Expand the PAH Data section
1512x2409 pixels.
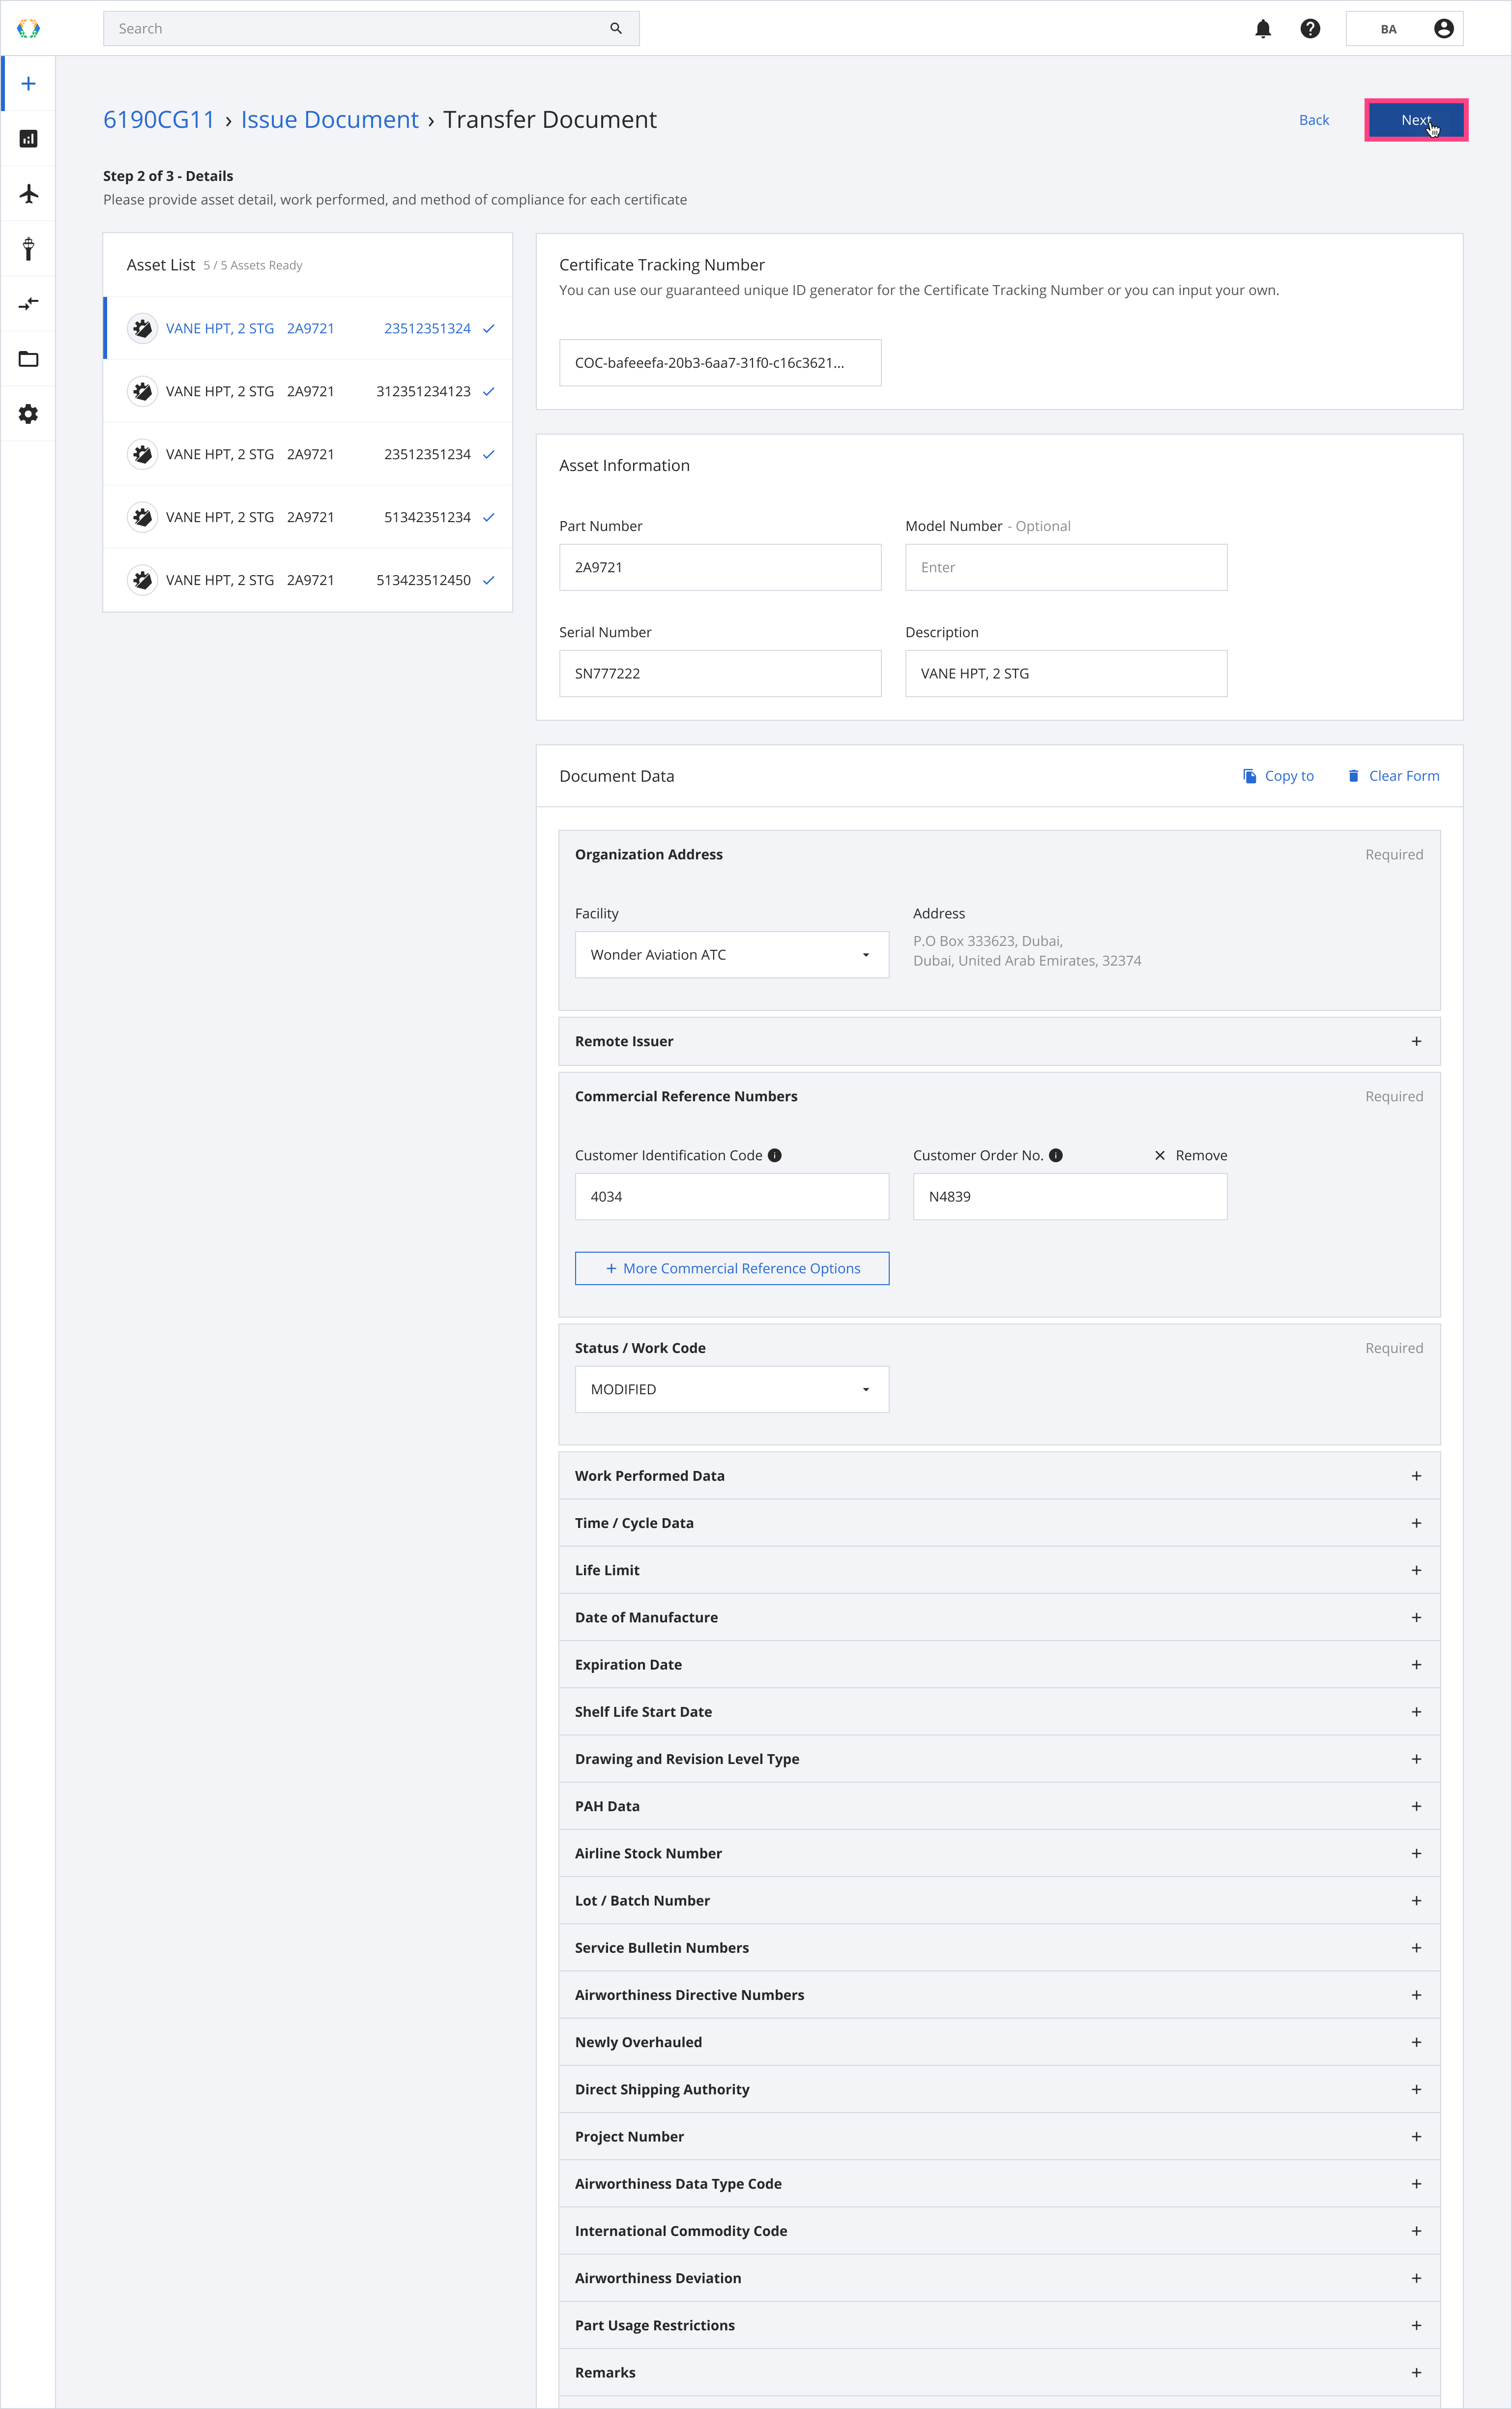click(999, 1806)
